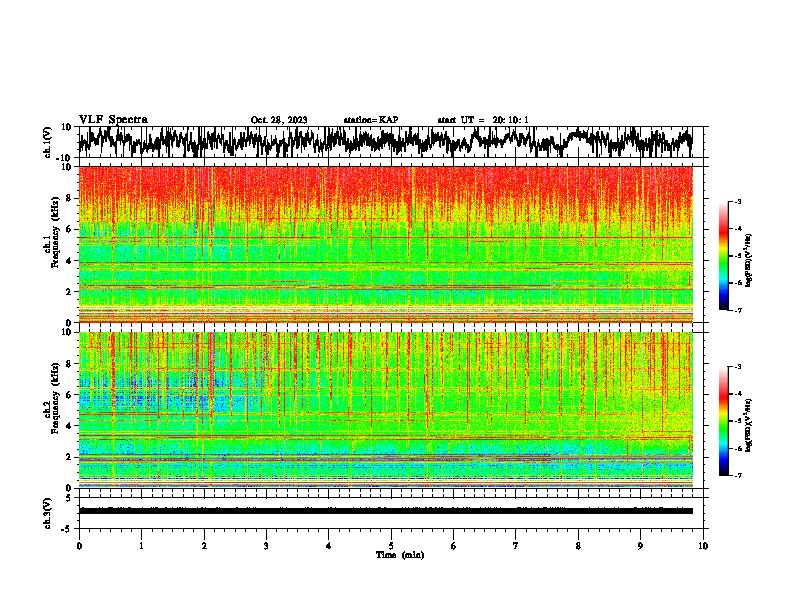Image resolution: width=792 pixels, height=612 pixels.
Task: Click the "Time (min)" axis title
Action: (400, 555)
